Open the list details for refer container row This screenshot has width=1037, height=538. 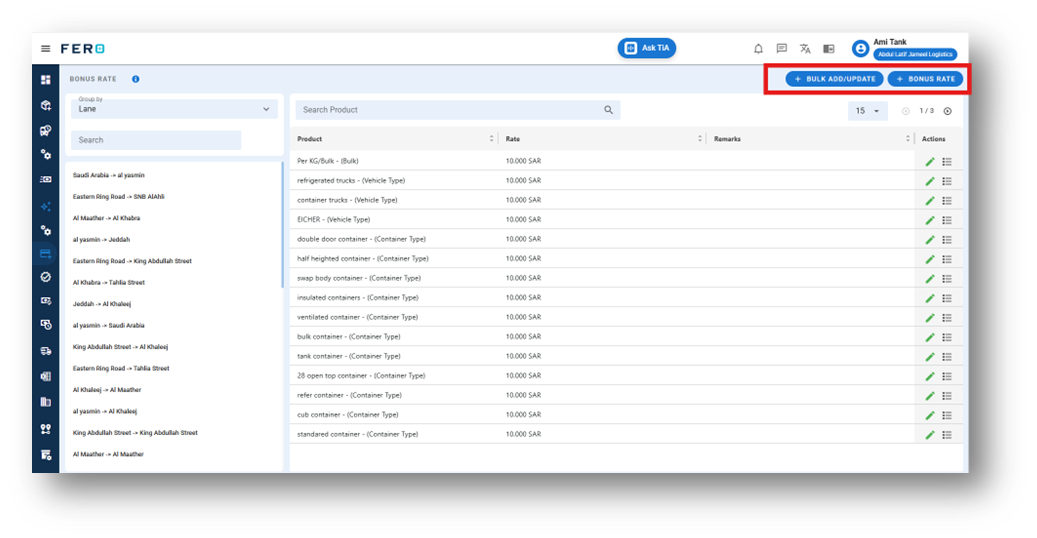(x=947, y=396)
